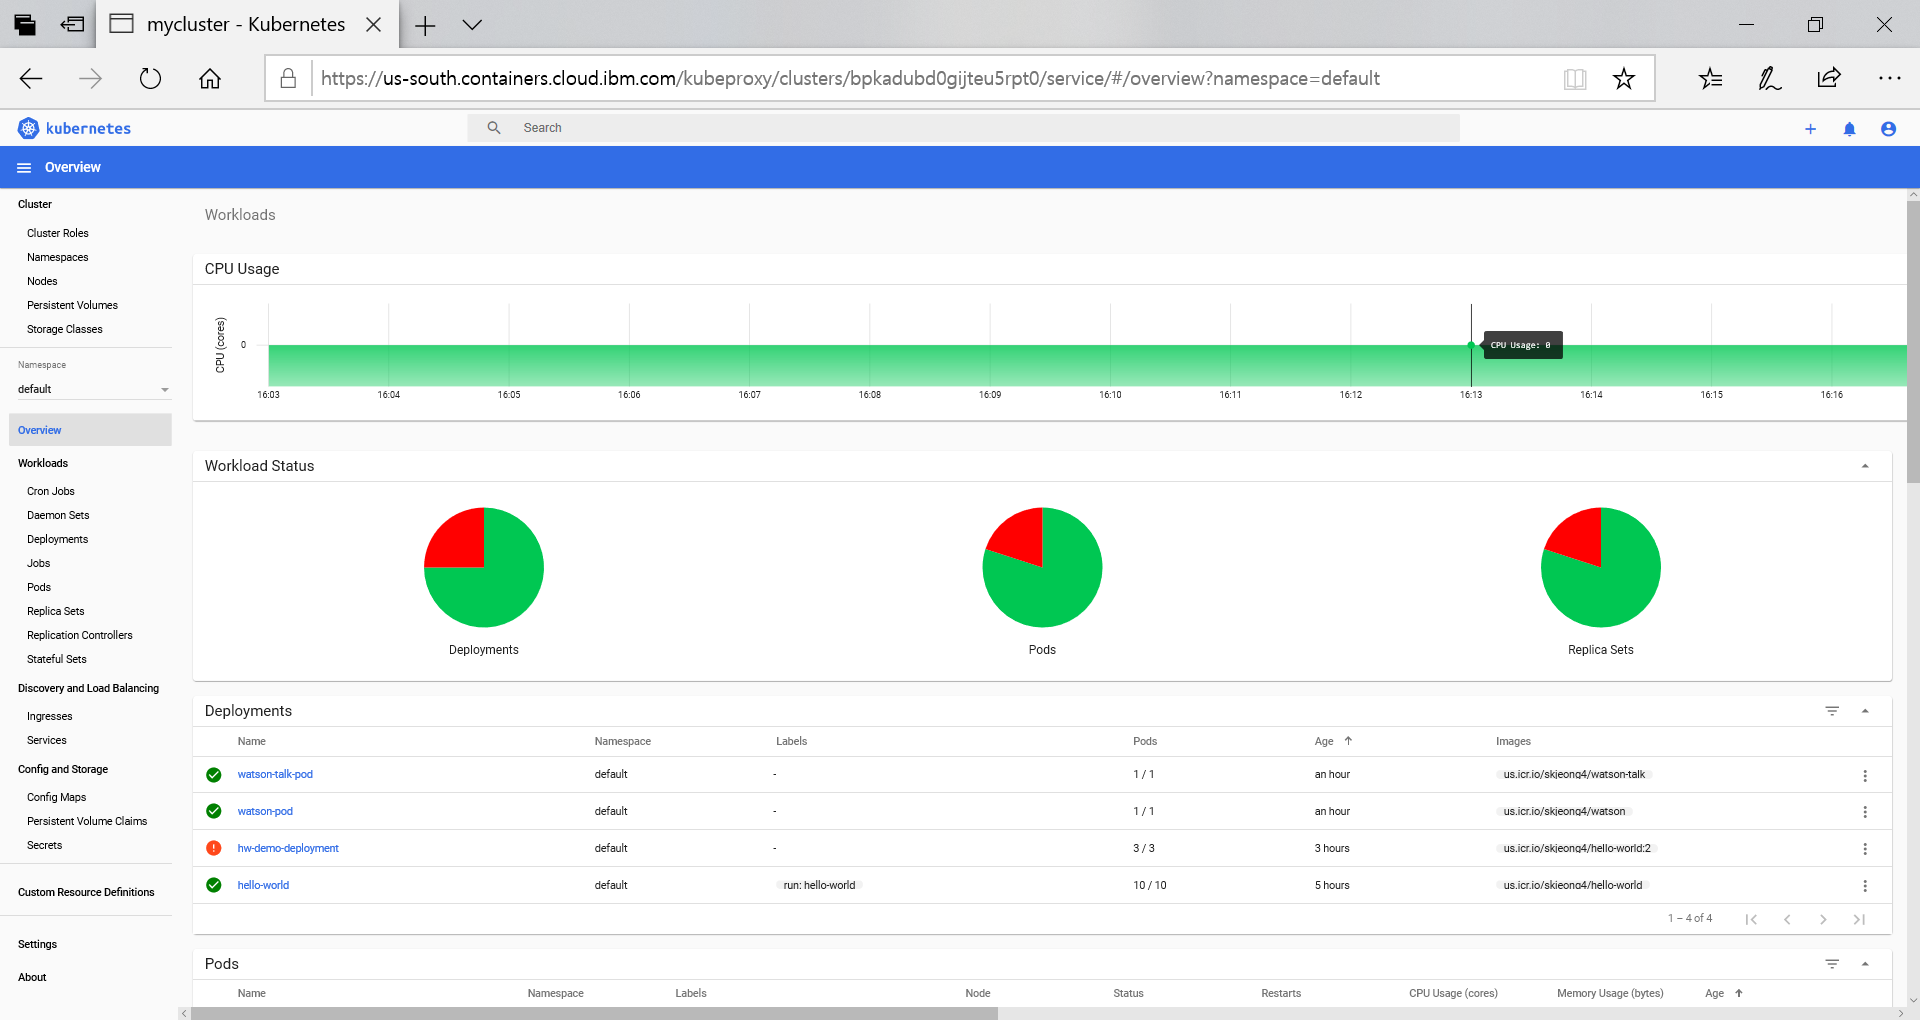Open the hello-world deployment link
The height and width of the screenshot is (1020, 1920).
pyautogui.click(x=263, y=885)
